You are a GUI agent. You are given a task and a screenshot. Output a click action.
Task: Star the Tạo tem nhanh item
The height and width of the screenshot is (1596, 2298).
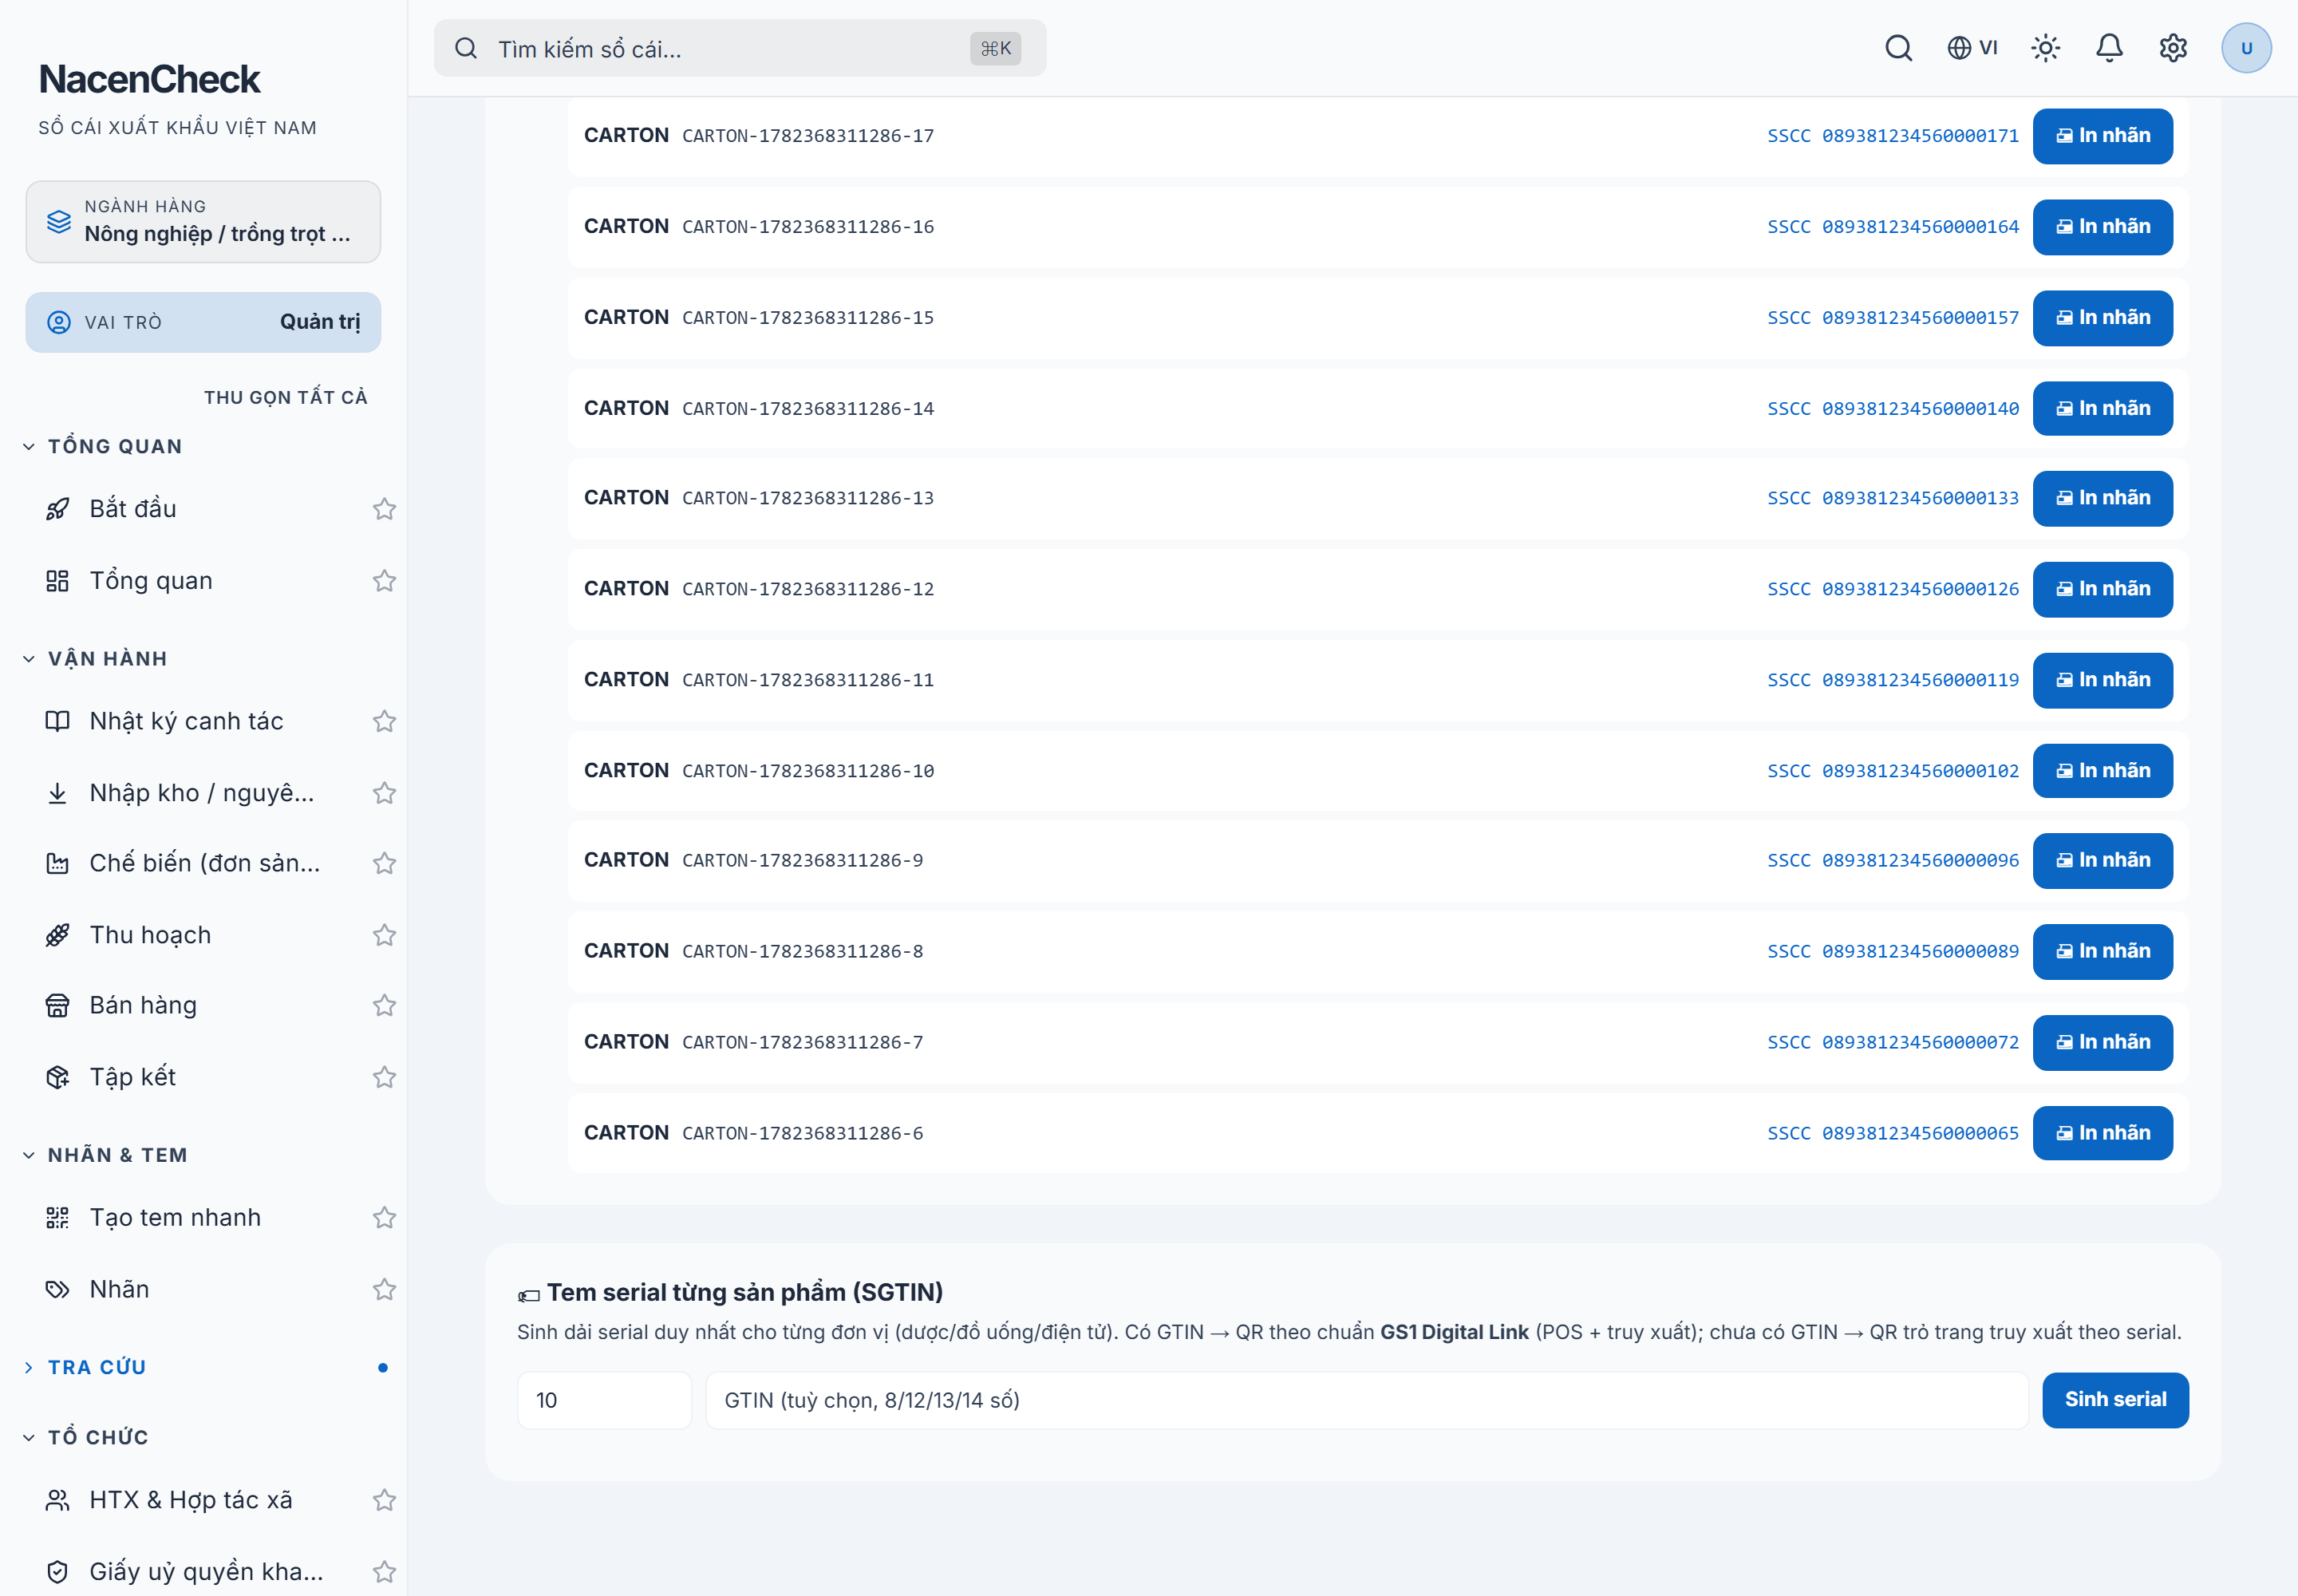click(x=384, y=1217)
